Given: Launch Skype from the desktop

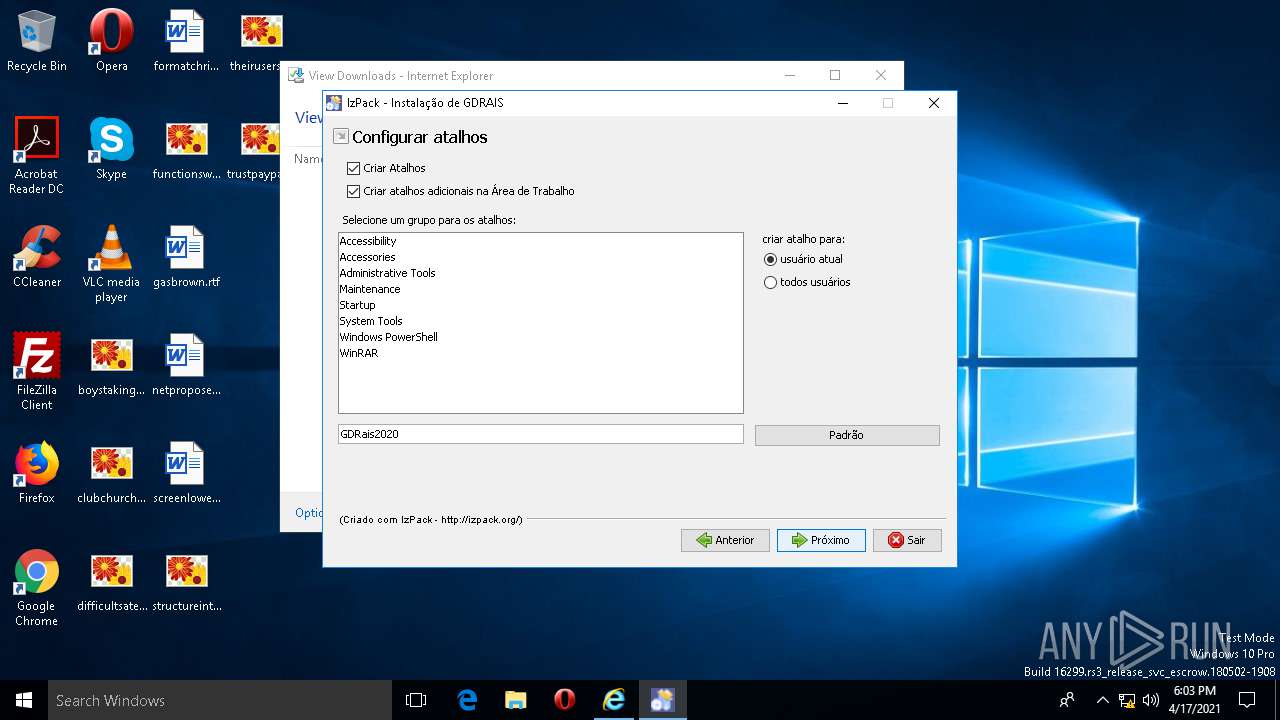Looking at the screenshot, I should pyautogui.click(x=112, y=148).
